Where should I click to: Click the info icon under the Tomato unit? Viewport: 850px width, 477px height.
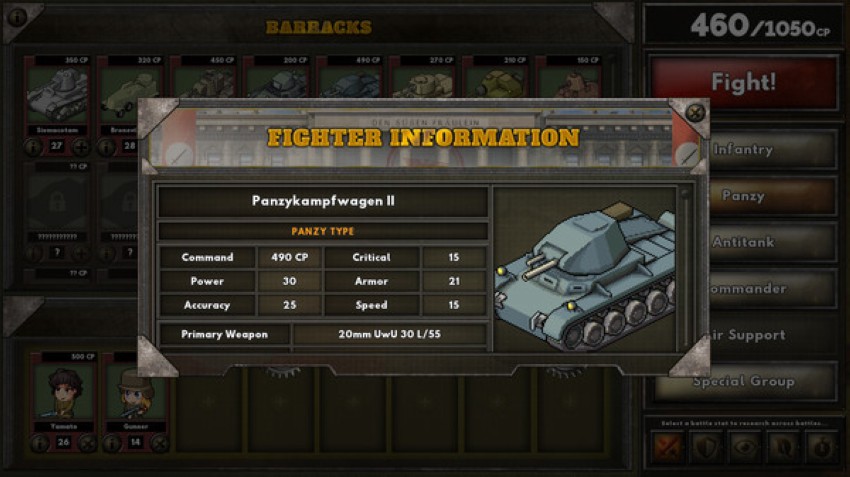pos(40,443)
